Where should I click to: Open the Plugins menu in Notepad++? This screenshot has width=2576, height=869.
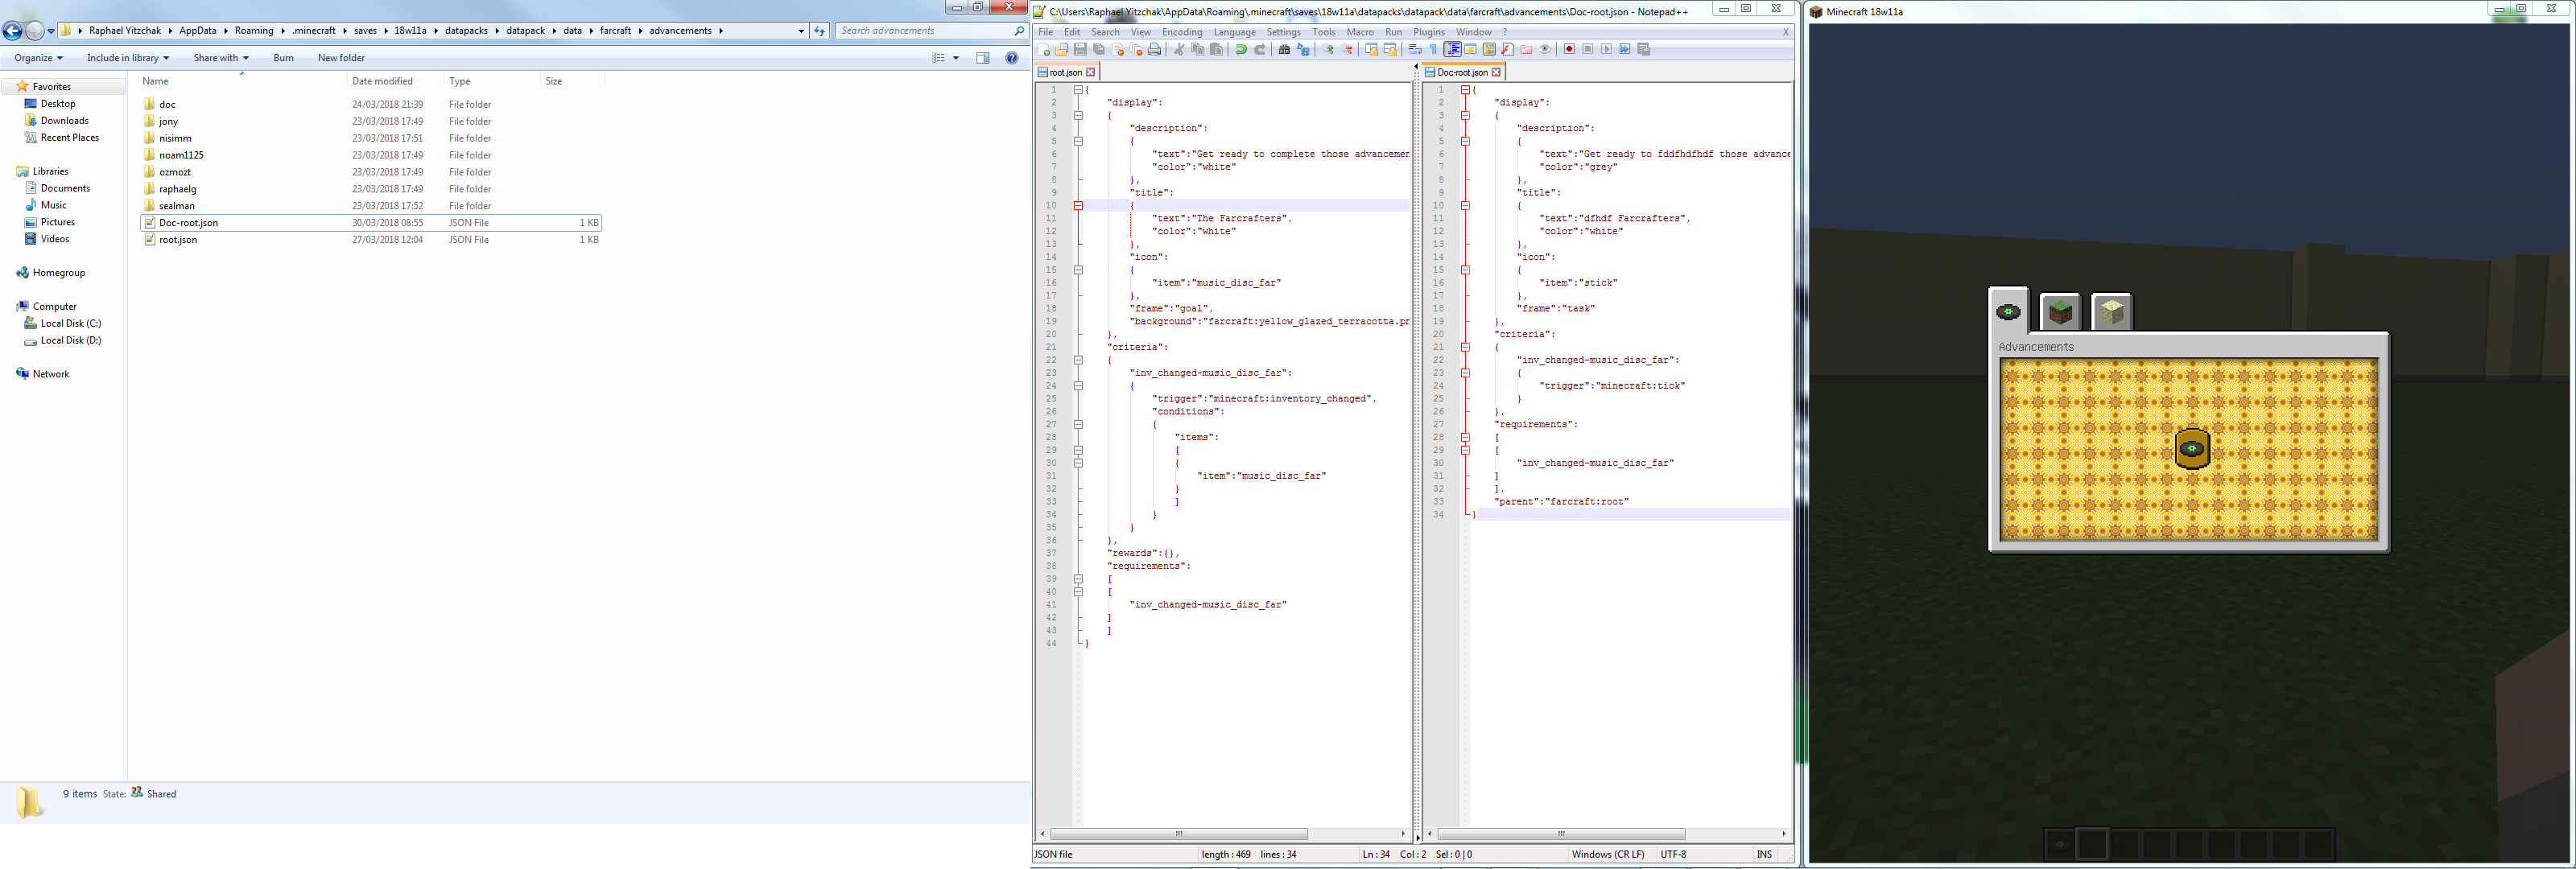(x=1428, y=32)
